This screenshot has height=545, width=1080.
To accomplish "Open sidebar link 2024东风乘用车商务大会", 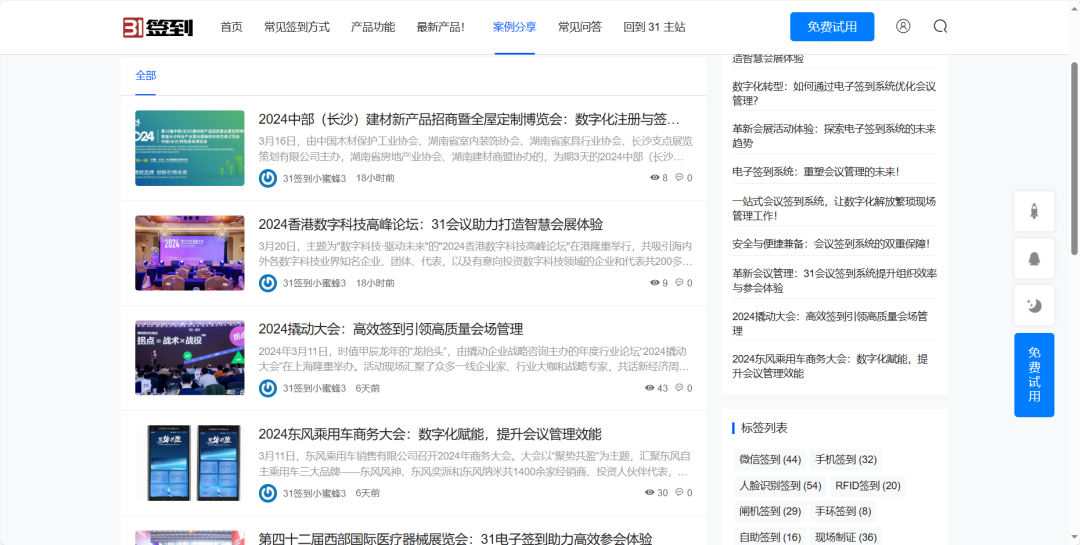I will pos(830,366).
